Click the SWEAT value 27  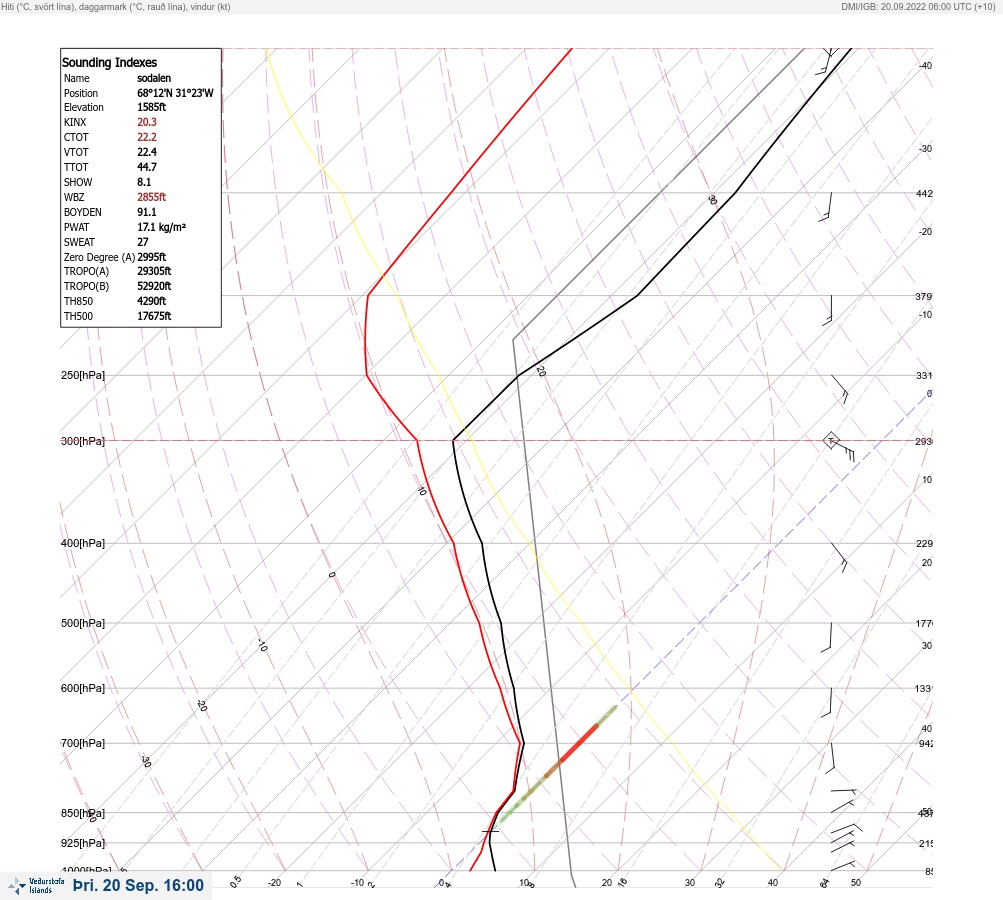coord(143,242)
